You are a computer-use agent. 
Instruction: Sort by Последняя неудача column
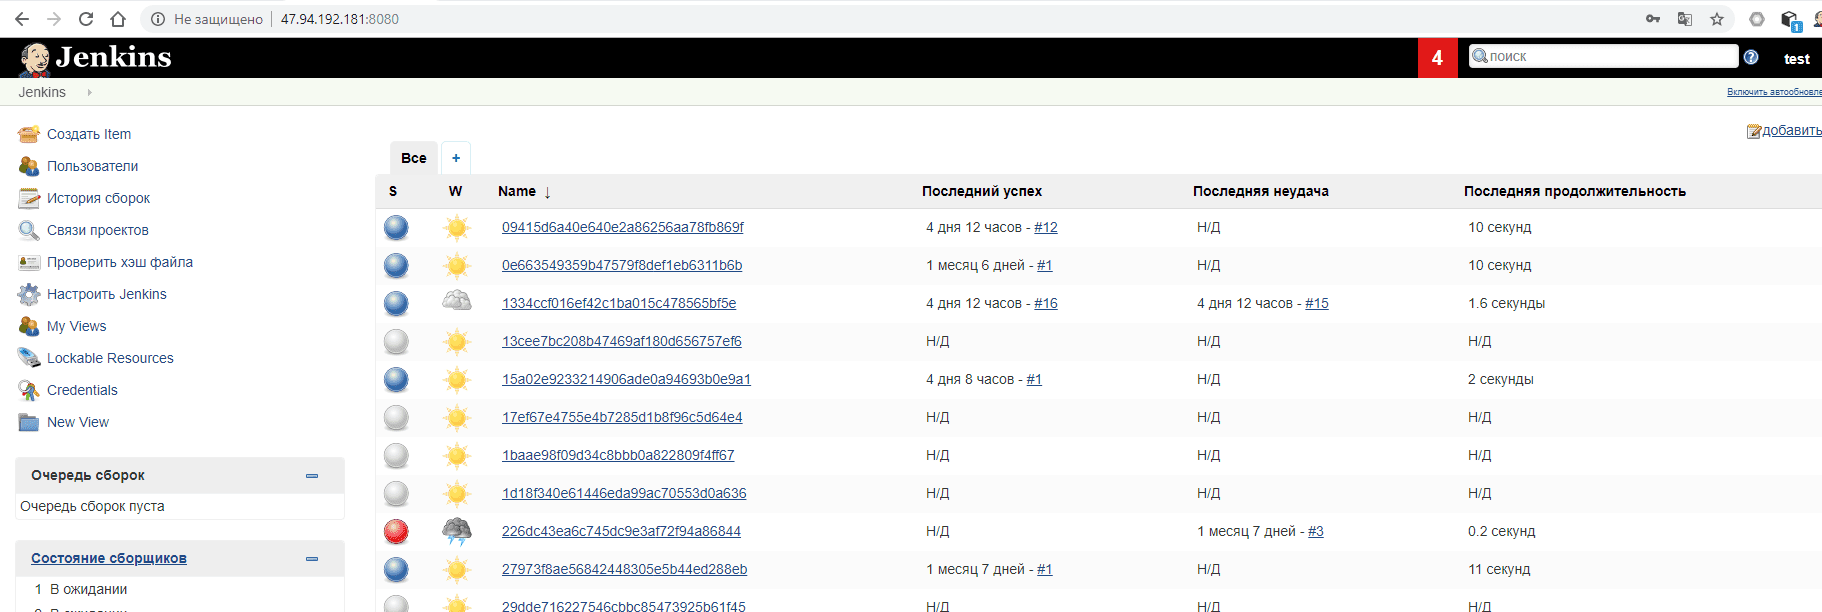click(1260, 191)
